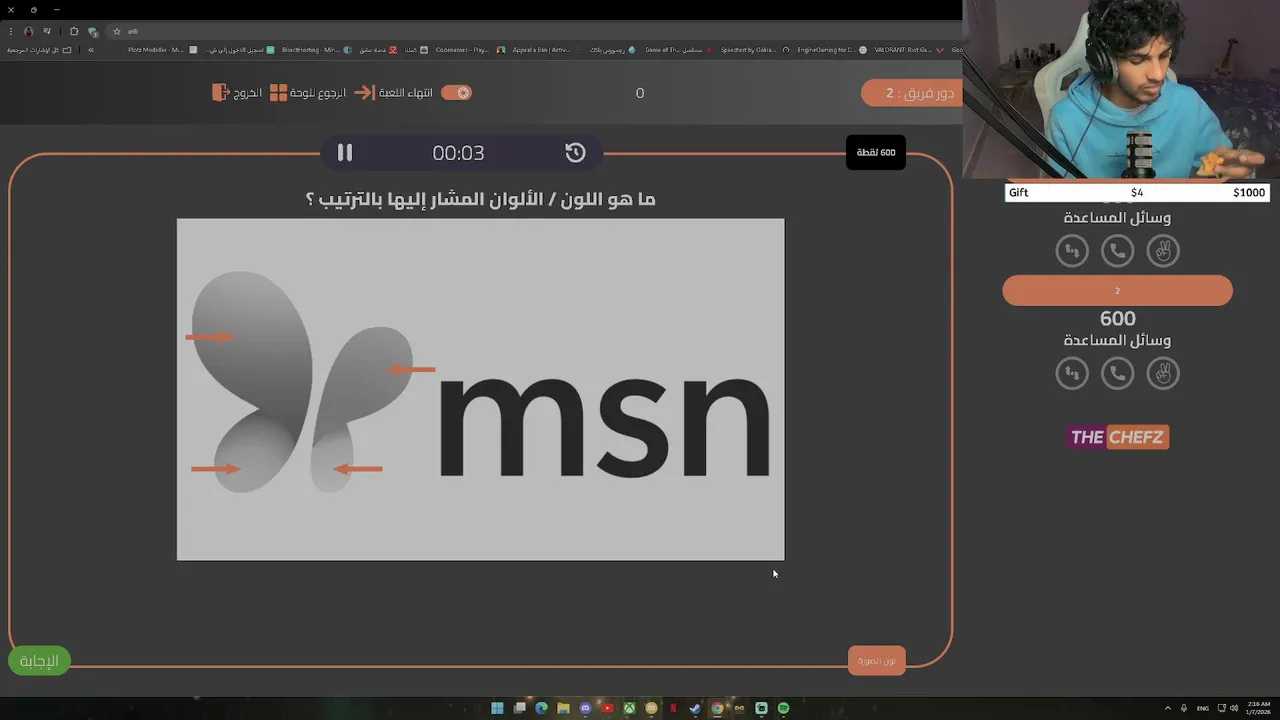1280x720 pixels.
Task: Click the orange category button at bottom right
Action: point(877,660)
